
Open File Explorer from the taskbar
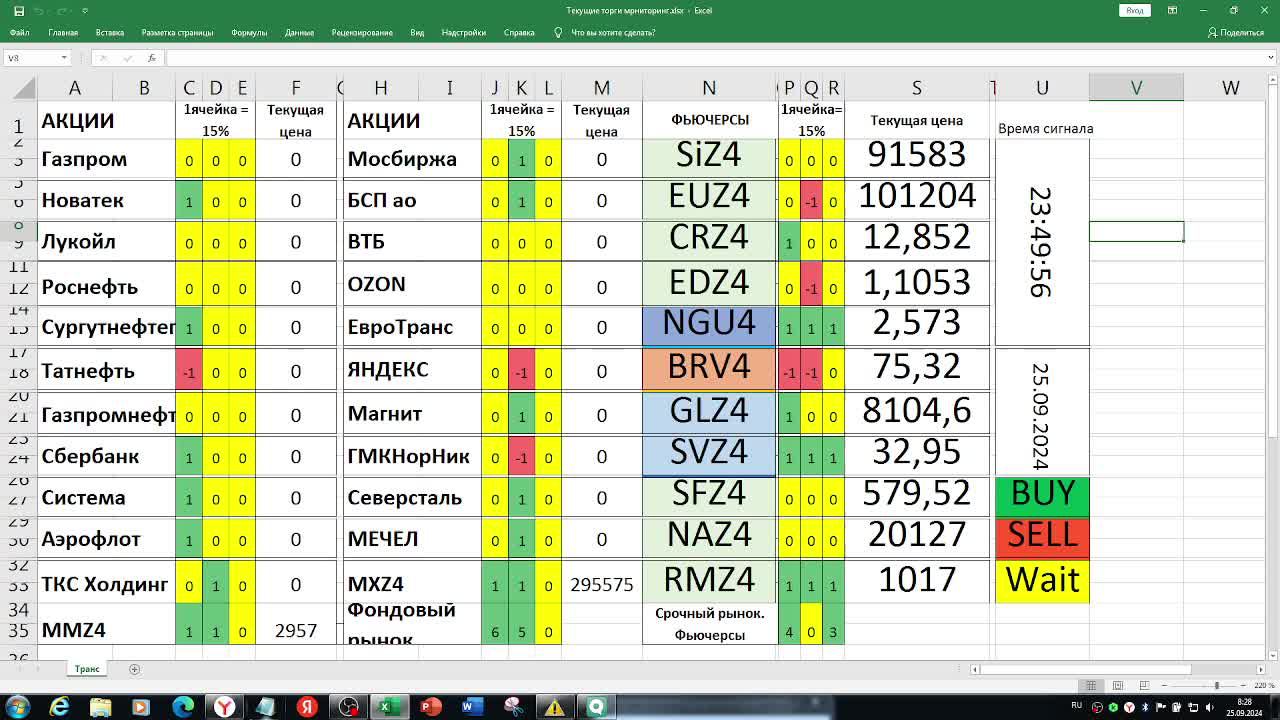(101, 707)
